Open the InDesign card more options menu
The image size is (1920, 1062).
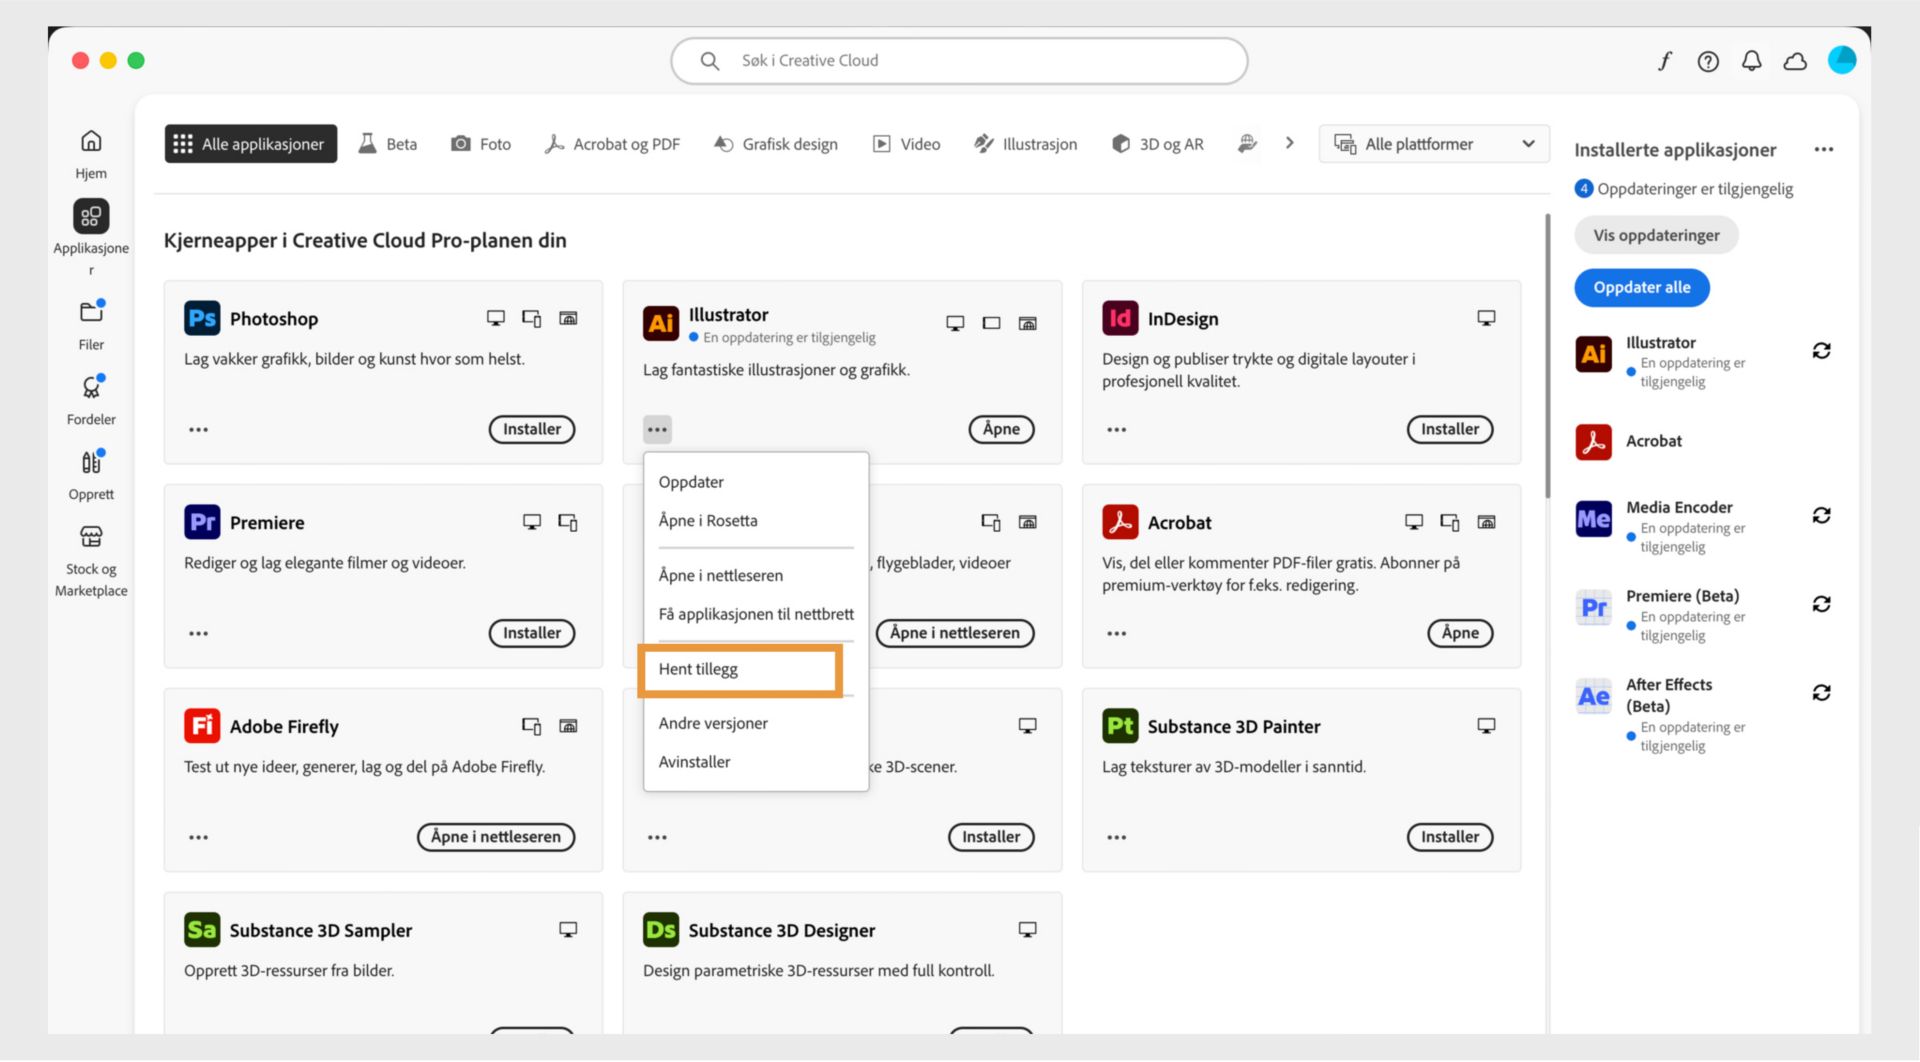point(1117,430)
